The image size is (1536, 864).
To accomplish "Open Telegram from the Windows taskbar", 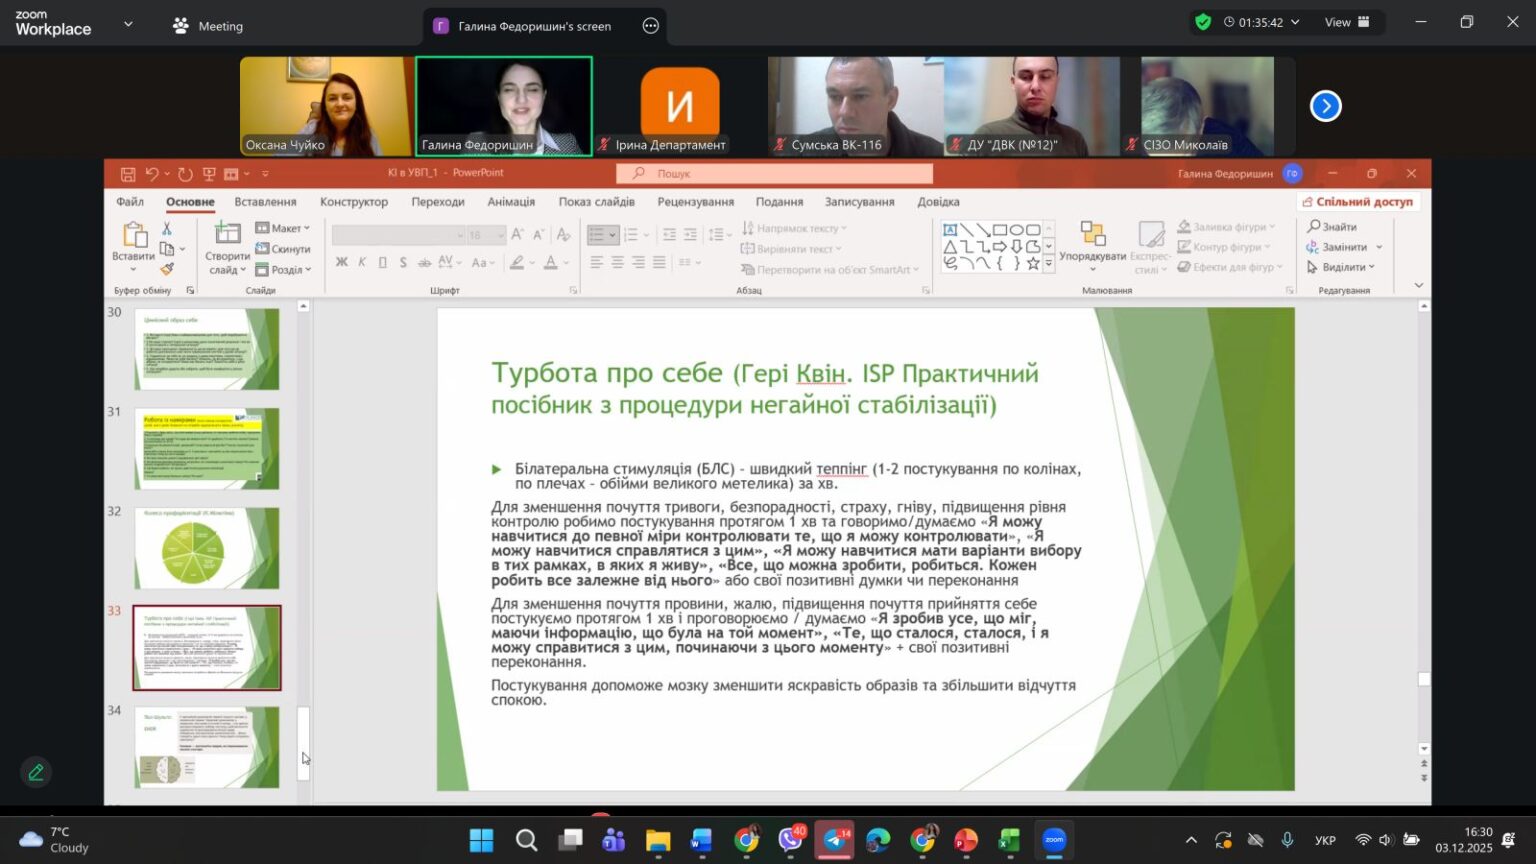I will (834, 840).
